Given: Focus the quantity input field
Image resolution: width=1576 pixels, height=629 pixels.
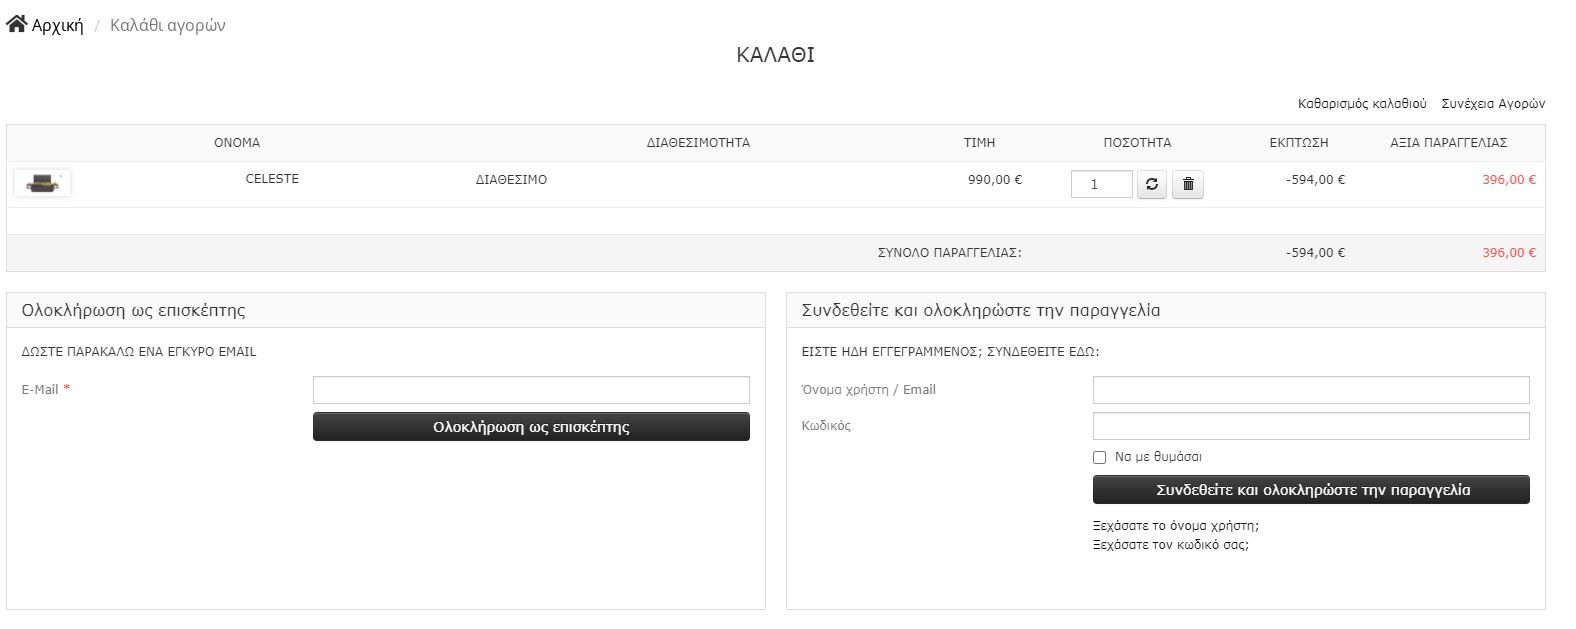Looking at the screenshot, I should click(1101, 184).
